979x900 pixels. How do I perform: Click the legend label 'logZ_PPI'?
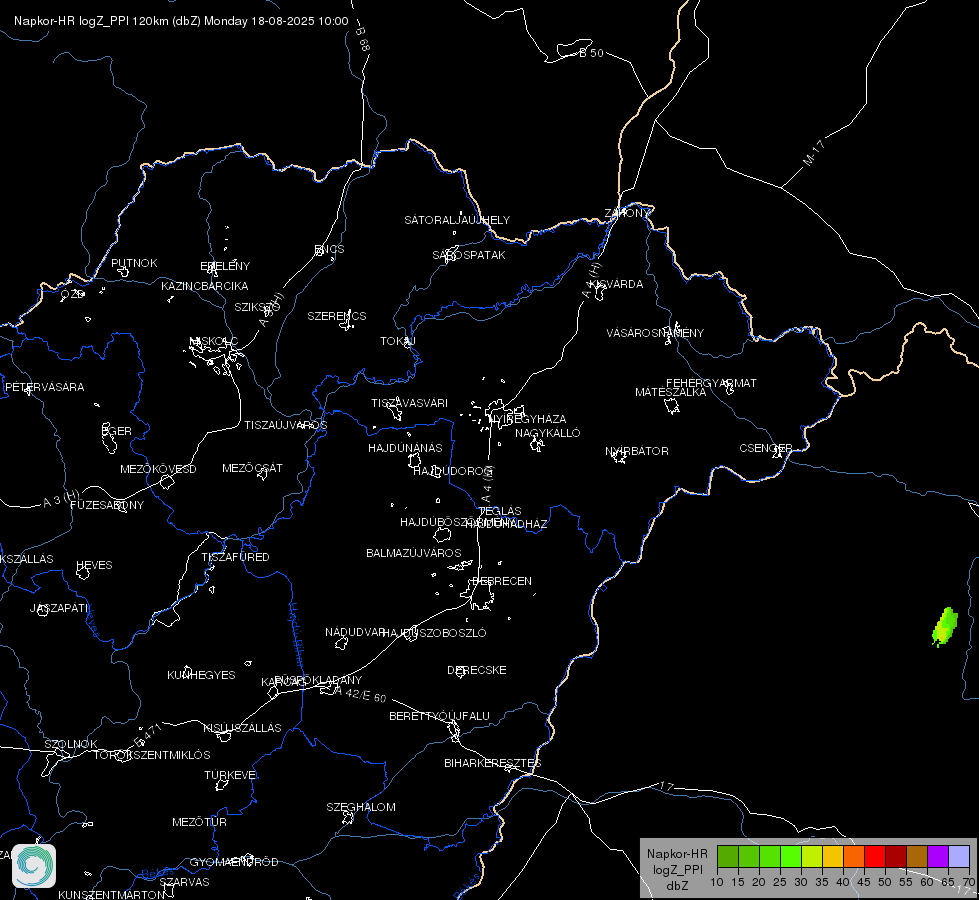677,869
